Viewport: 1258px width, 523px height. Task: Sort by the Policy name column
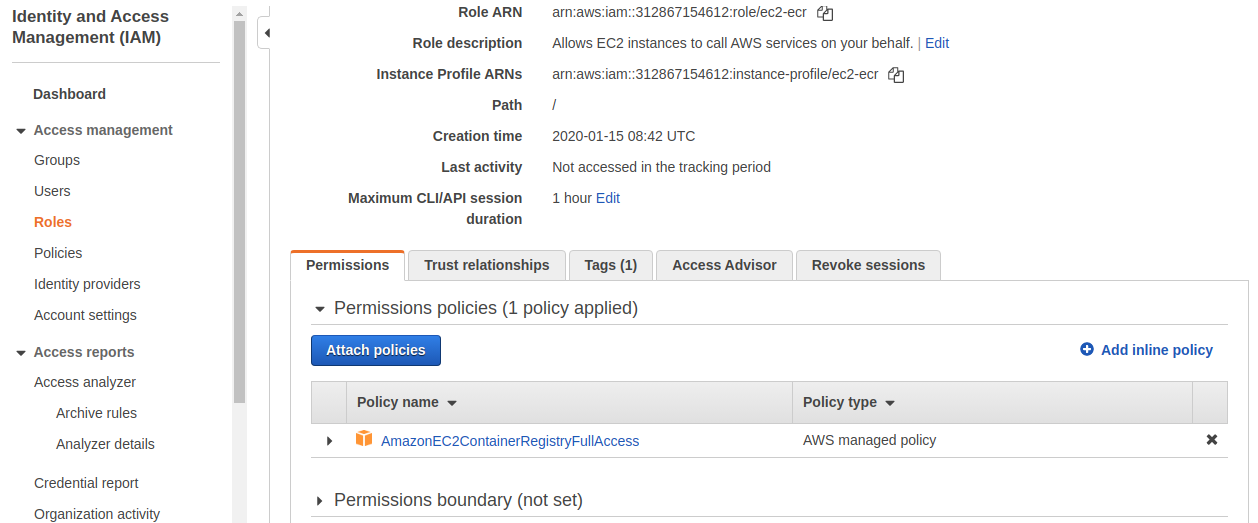click(406, 402)
